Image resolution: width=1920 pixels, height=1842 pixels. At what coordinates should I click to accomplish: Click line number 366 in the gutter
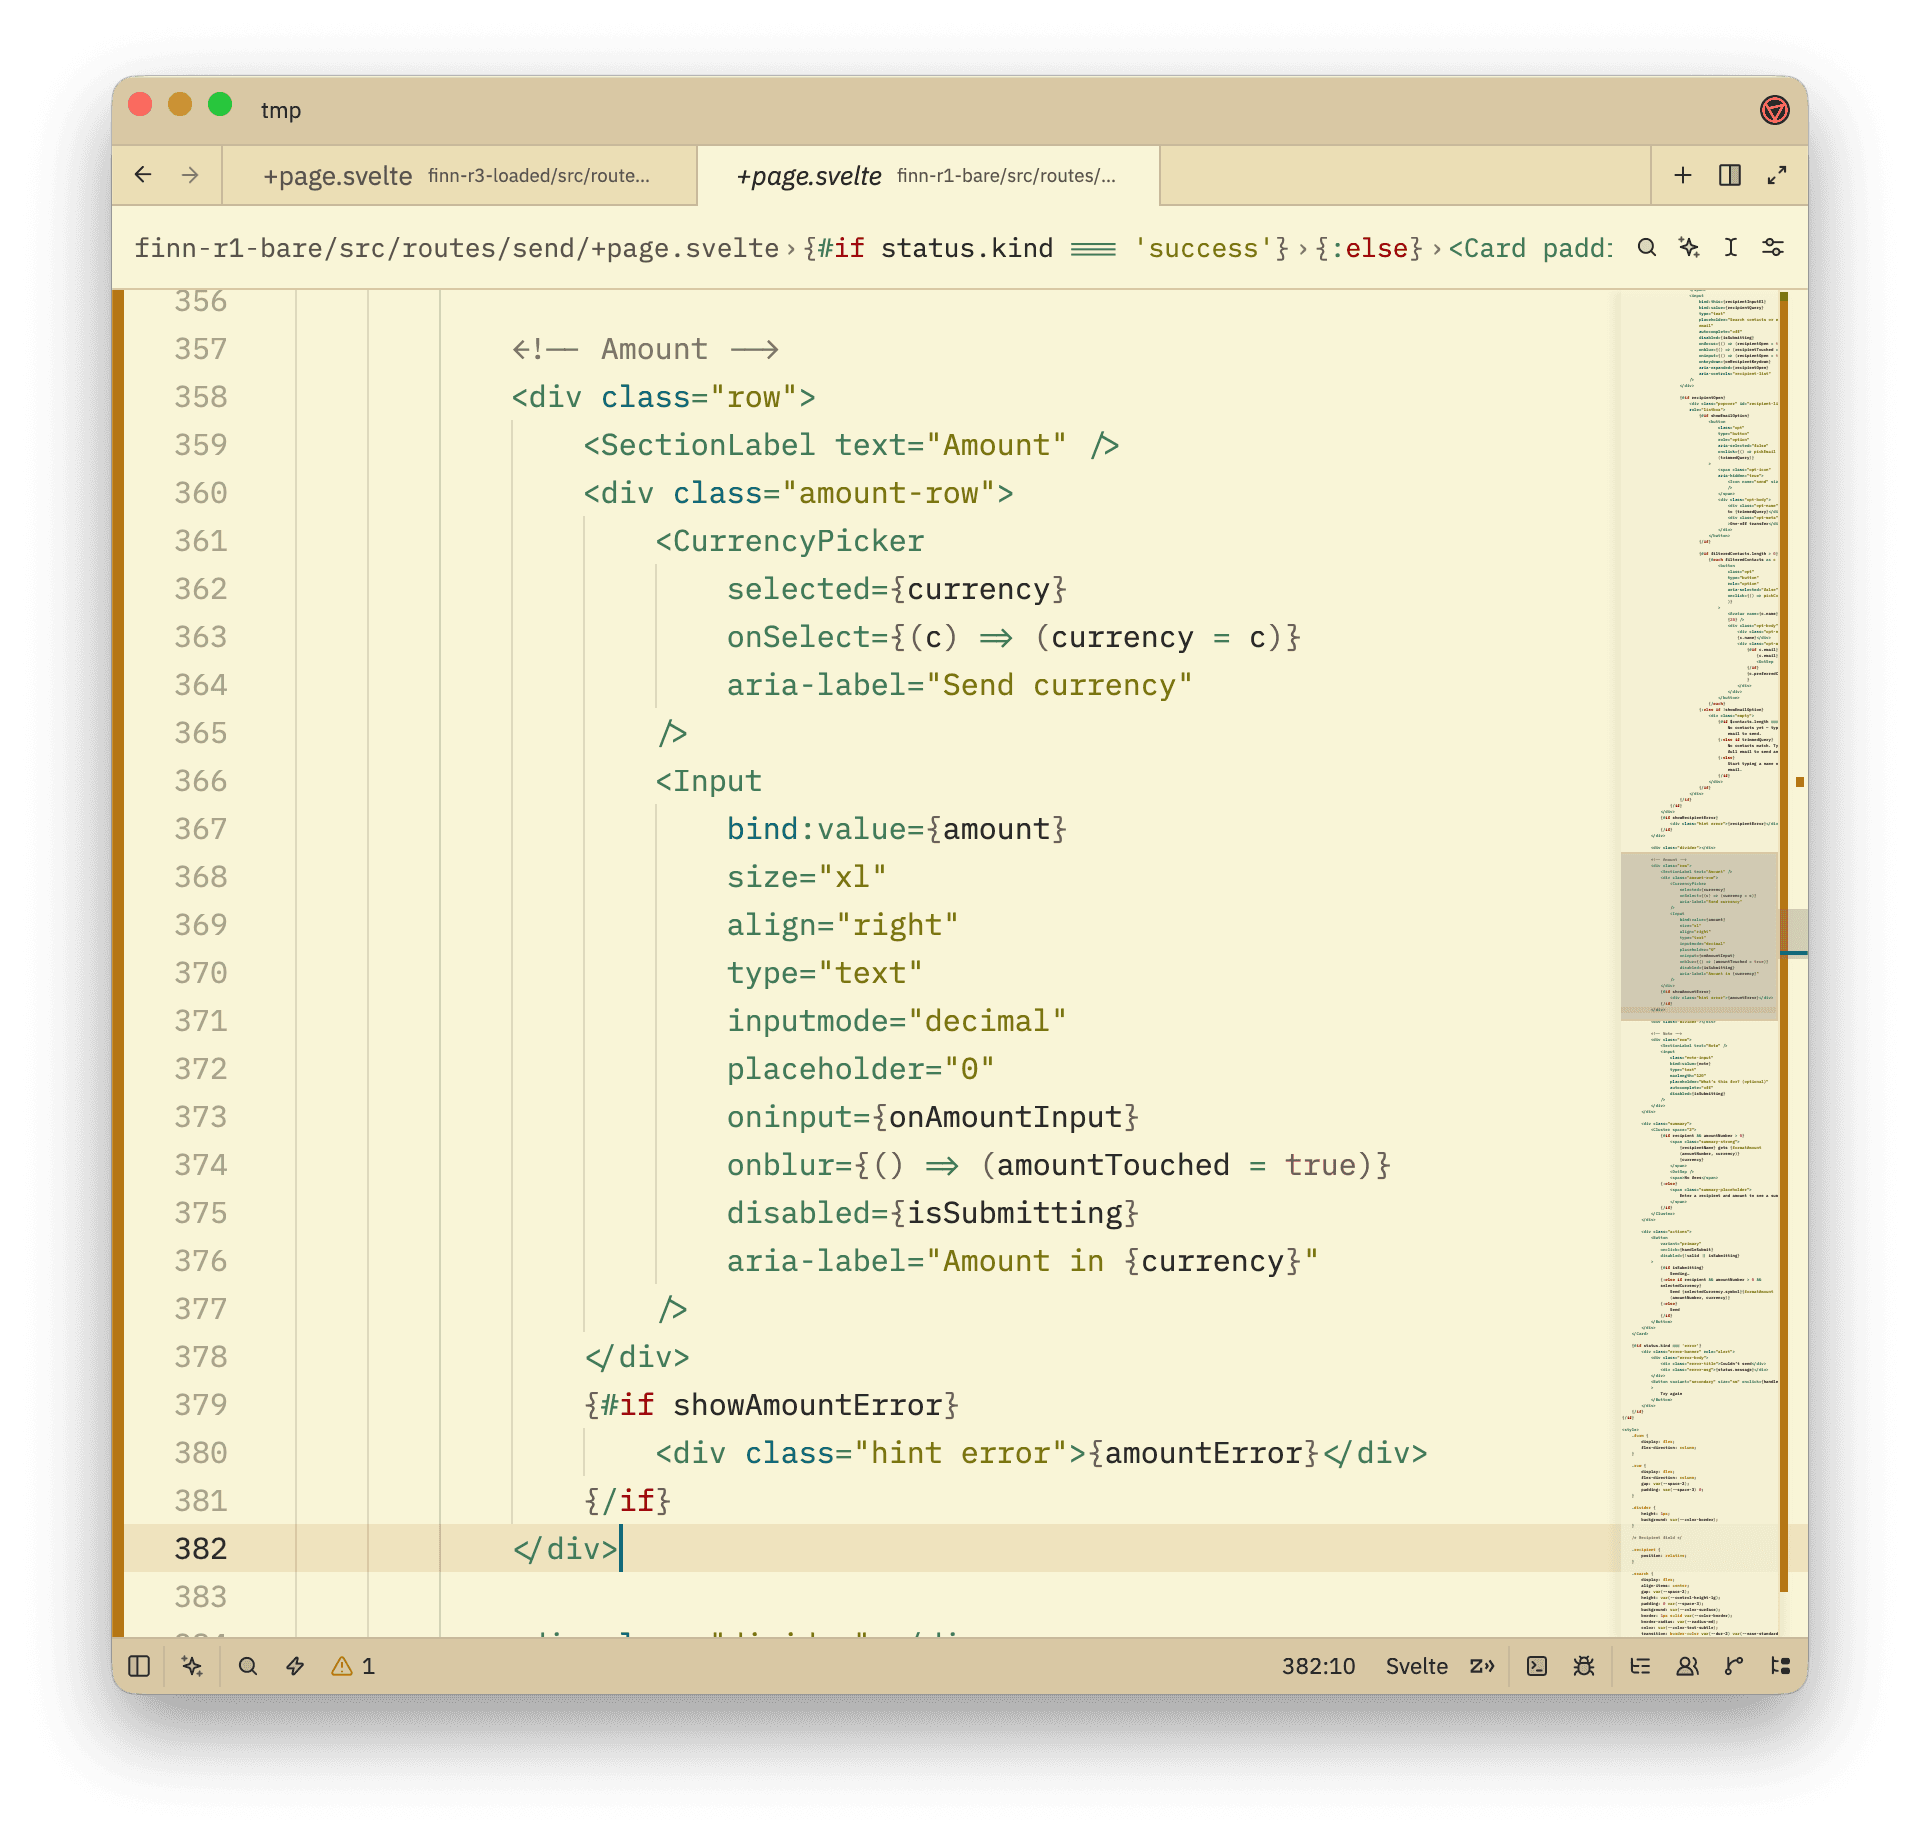tap(201, 781)
